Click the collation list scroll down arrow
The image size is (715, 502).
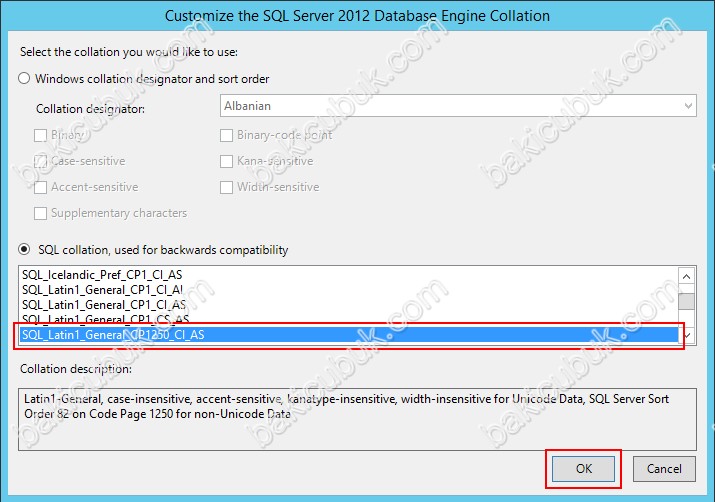(x=687, y=336)
